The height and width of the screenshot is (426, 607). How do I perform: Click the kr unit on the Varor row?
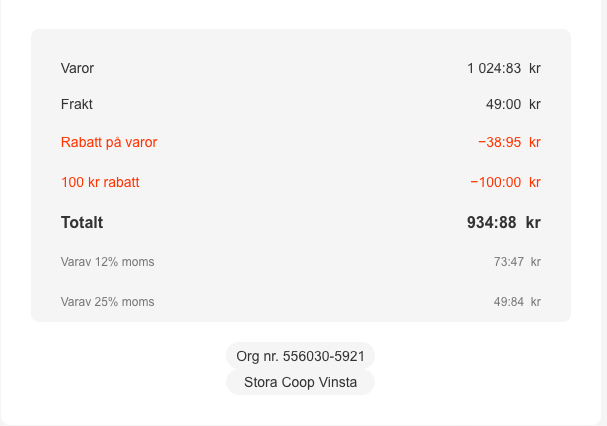pos(535,68)
